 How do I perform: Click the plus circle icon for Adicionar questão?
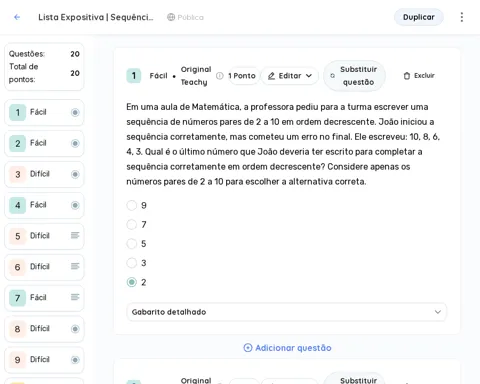(x=248, y=348)
